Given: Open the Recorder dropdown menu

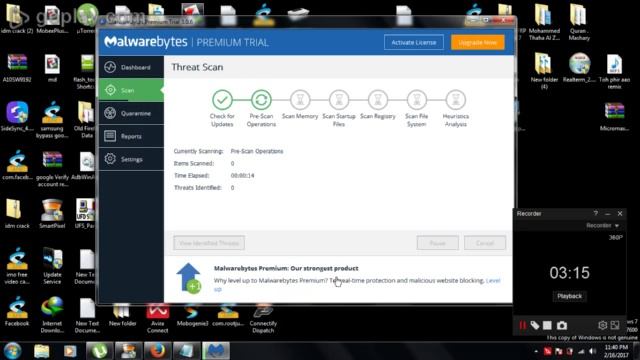Looking at the screenshot, I should [x=602, y=225].
